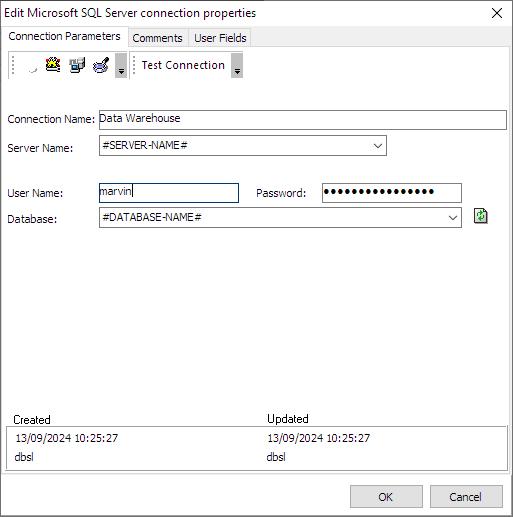
Task: Click the 'Server Name:' label
Action: coord(40,148)
